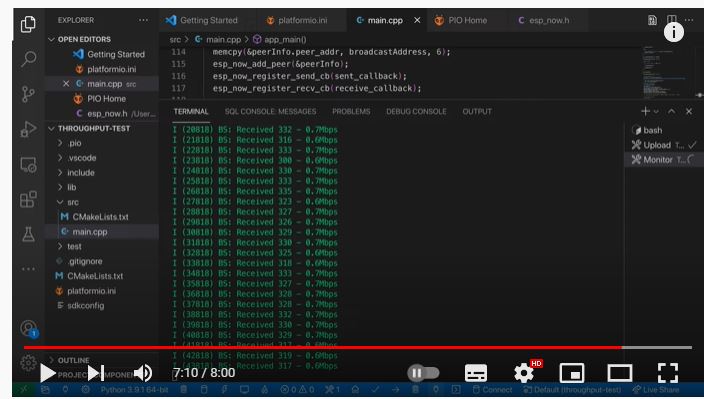The width and height of the screenshot is (704, 399).
Task: Select the Monitor task terminal
Action: tap(664, 159)
